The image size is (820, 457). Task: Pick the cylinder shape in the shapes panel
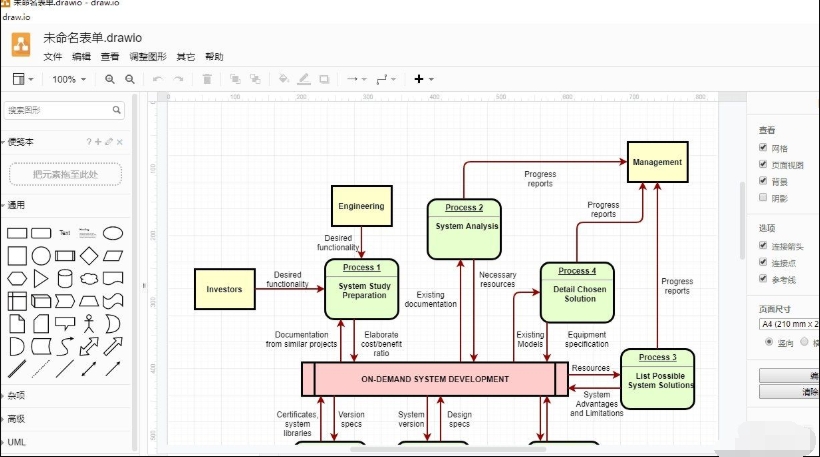click(65, 278)
